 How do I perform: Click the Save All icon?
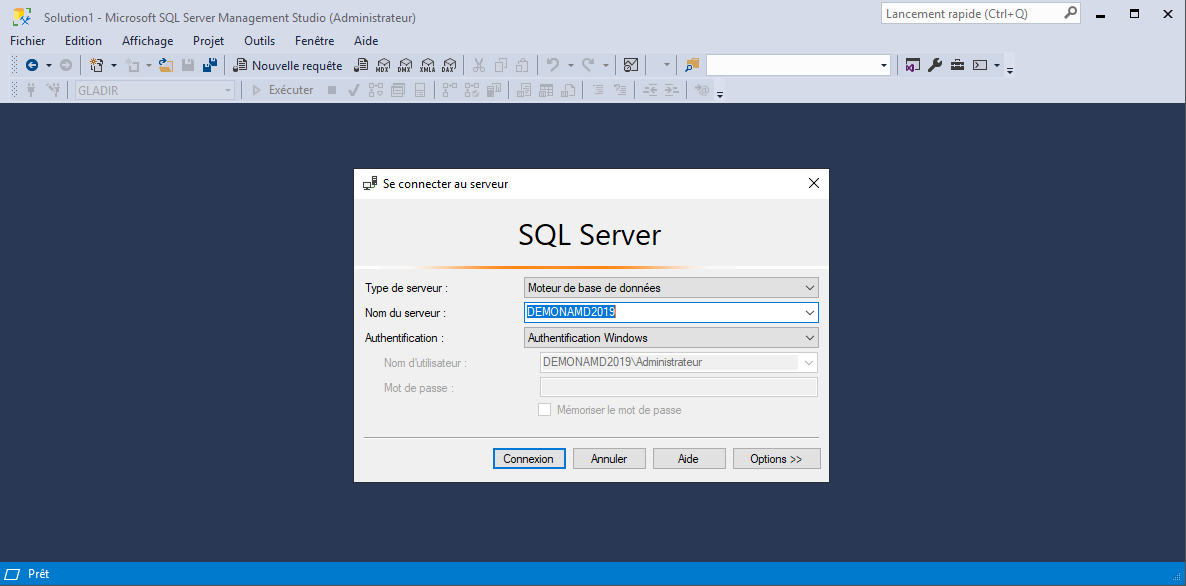pos(210,66)
